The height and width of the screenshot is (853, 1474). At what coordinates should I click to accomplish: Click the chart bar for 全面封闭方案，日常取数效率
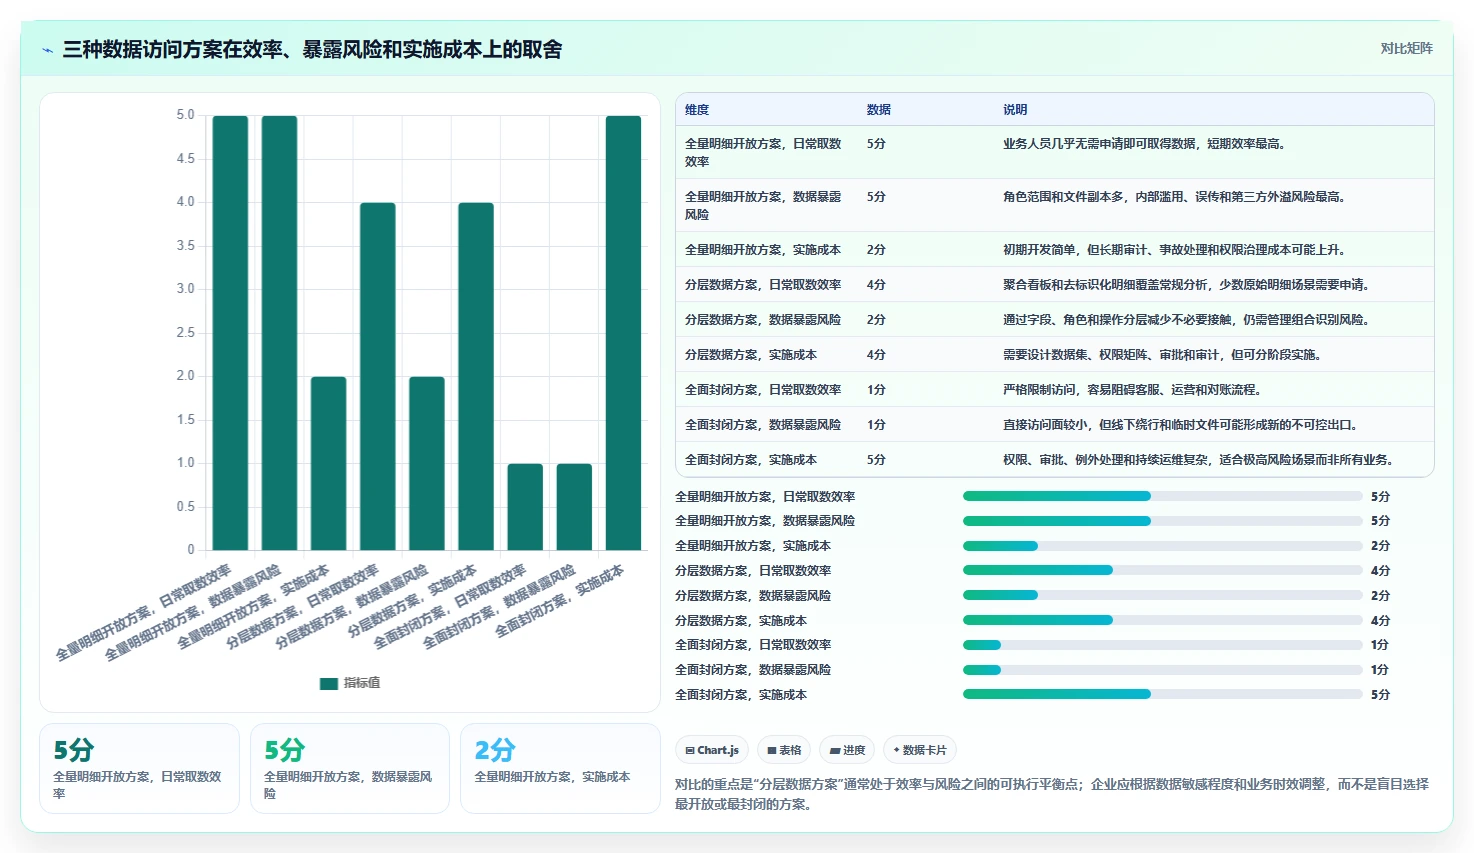525,507
